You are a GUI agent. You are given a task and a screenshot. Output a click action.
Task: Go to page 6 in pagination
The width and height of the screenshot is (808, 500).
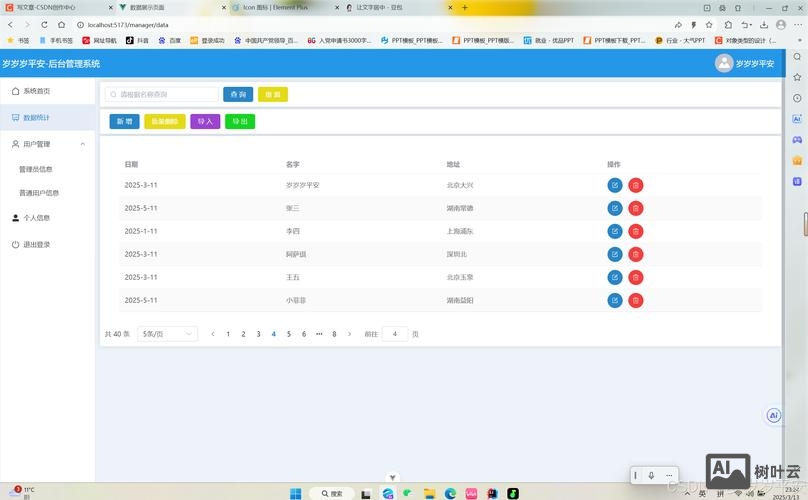304,334
